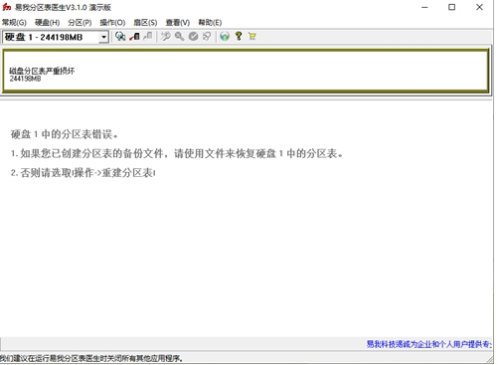The image size is (500, 365).
Task: Click the shopping cart purchase icon
Action: 252,36
